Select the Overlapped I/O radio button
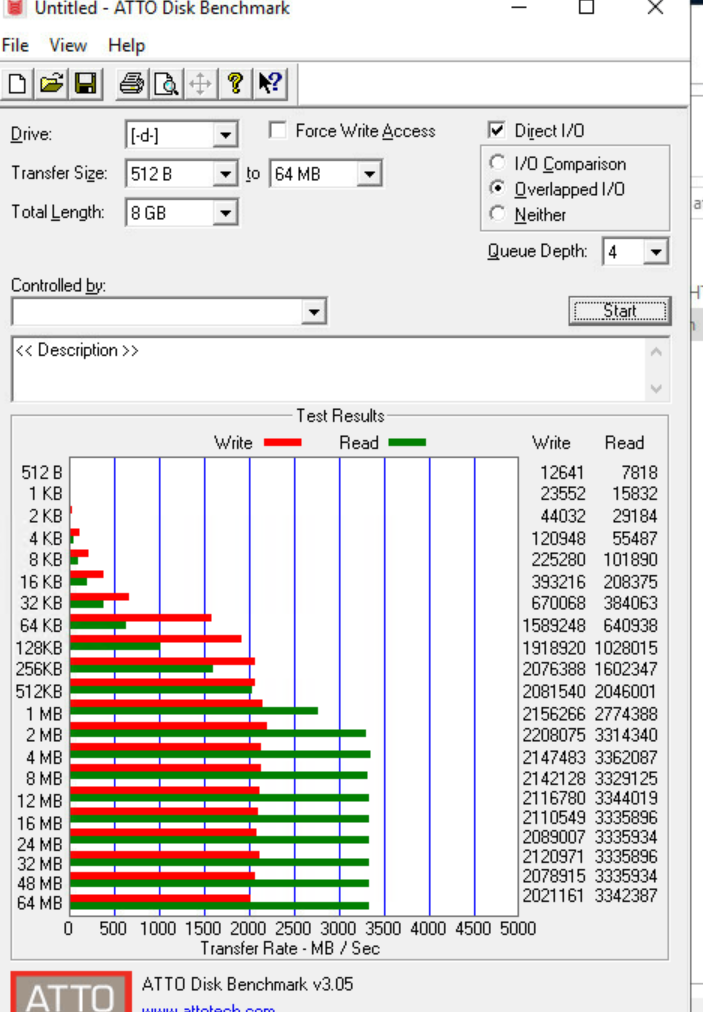Viewport: 703px width, 1012px height. click(x=497, y=188)
